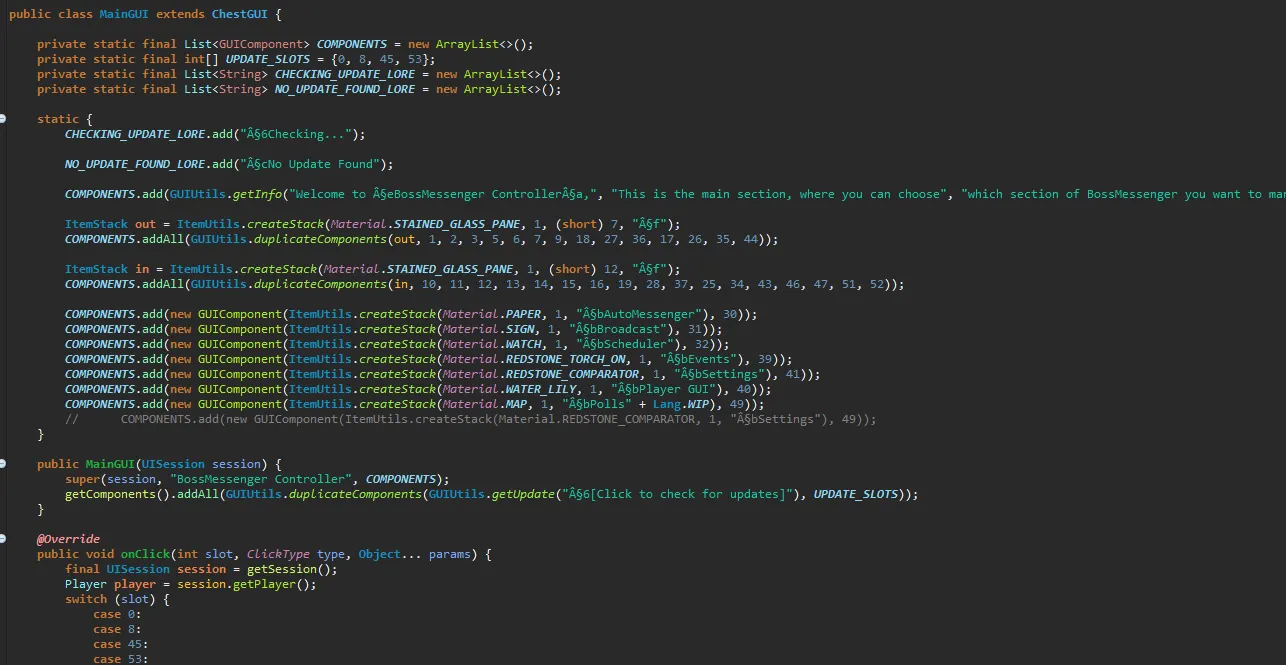
Task: Click the ItemStack in variable name
Action: (142, 269)
